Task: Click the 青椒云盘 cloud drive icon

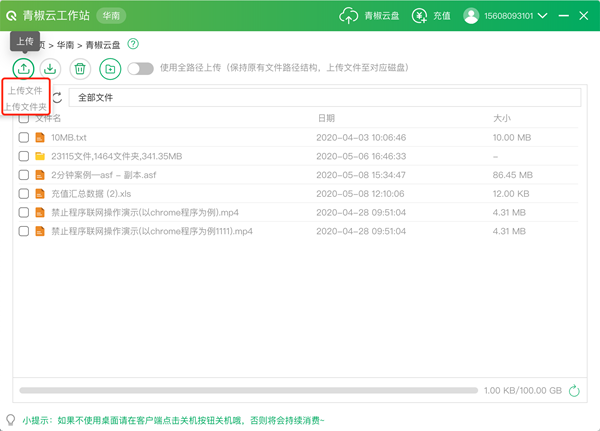Action: pyautogui.click(x=349, y=16)
